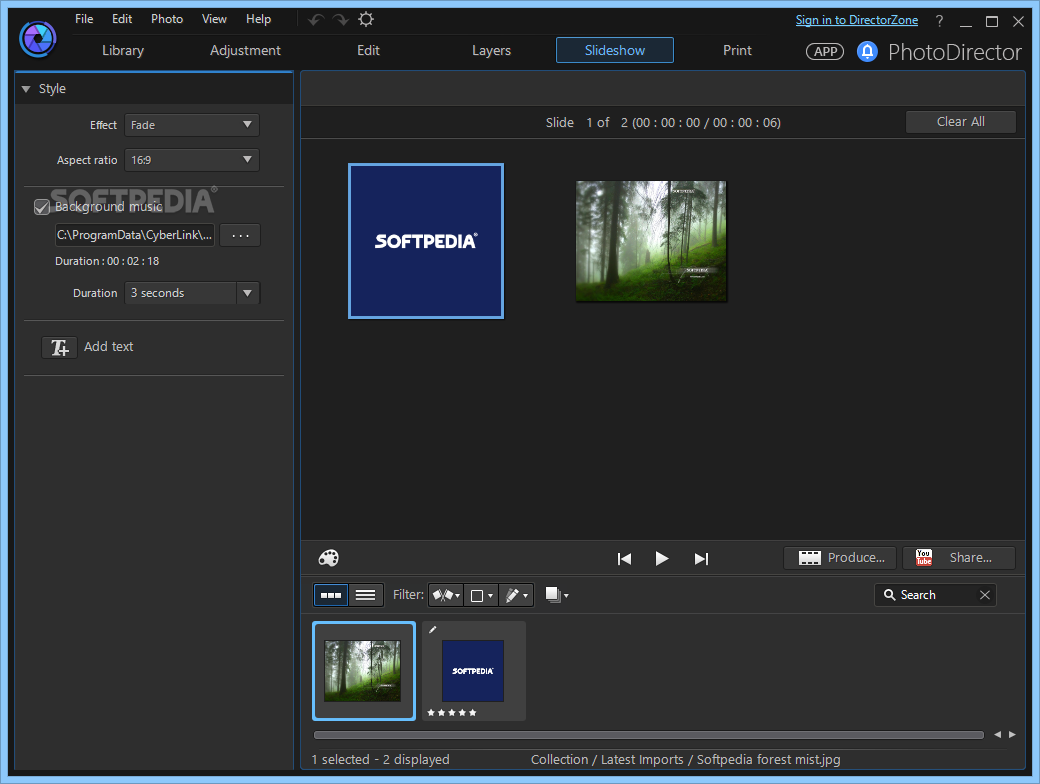
Task: Open the Help menu
Action: coord(259,19)
